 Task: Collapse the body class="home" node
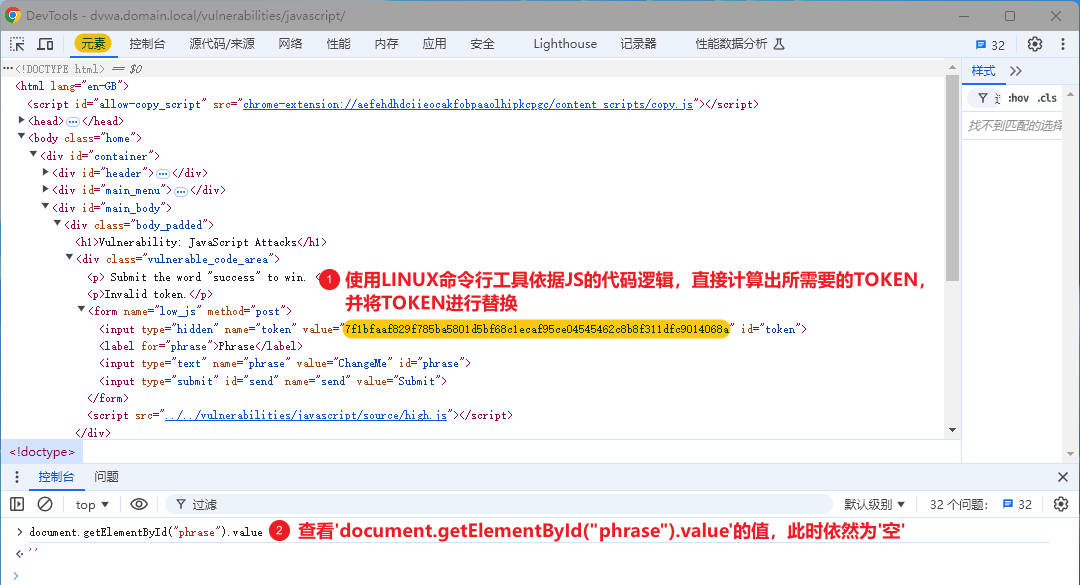coord(21,137)
